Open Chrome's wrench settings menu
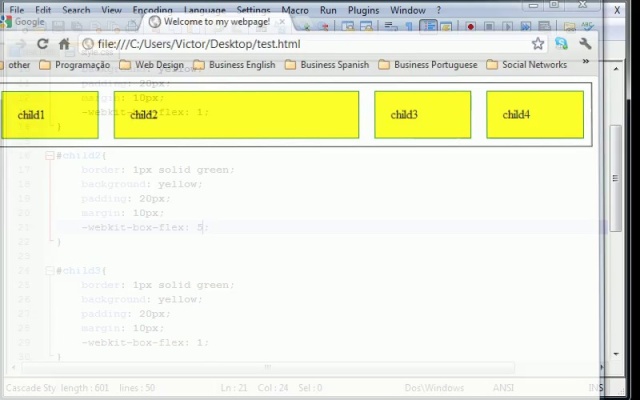The image size is (640, 400). [585, 43]
